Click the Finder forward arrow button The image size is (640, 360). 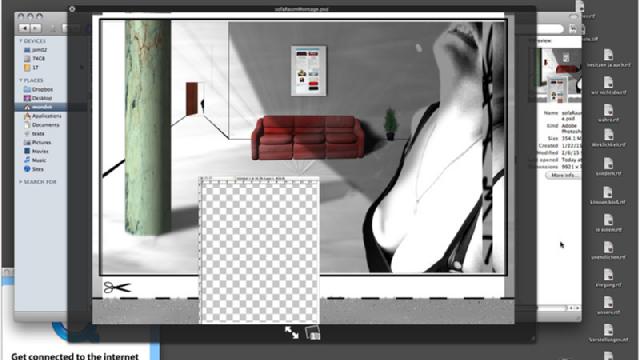36,28
